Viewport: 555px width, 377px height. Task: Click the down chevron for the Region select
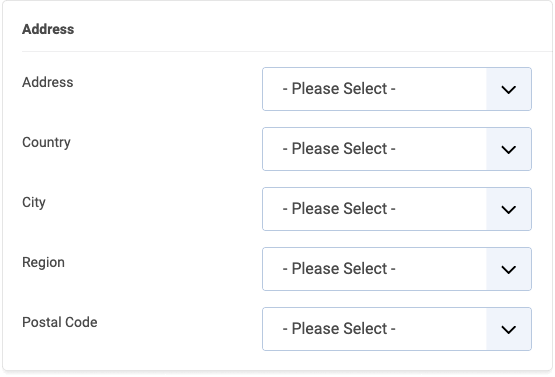(509, 269)
